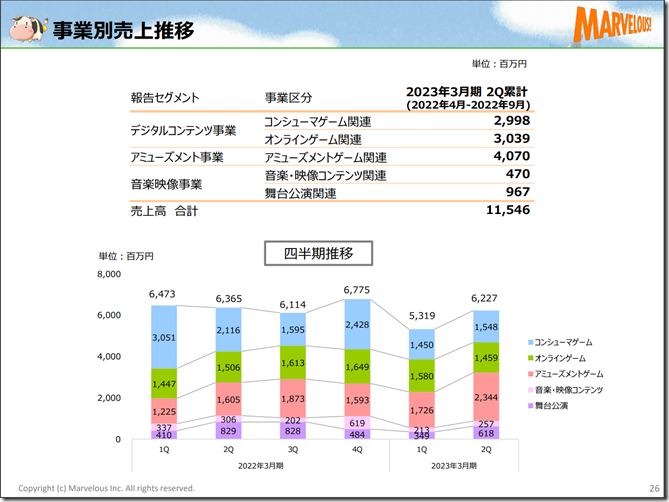Viewport: 669px width, 502px height.
Task: Click the 6,775 bar total label
Action: point(357,290)
